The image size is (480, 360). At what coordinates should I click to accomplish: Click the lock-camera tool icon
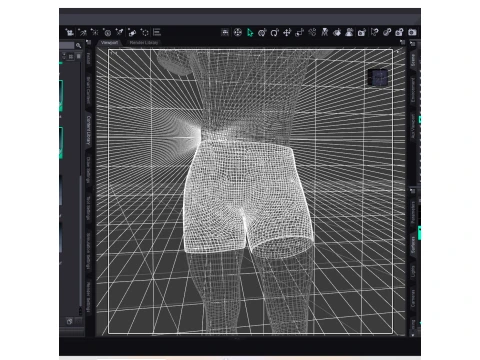[x=399, y=32]
